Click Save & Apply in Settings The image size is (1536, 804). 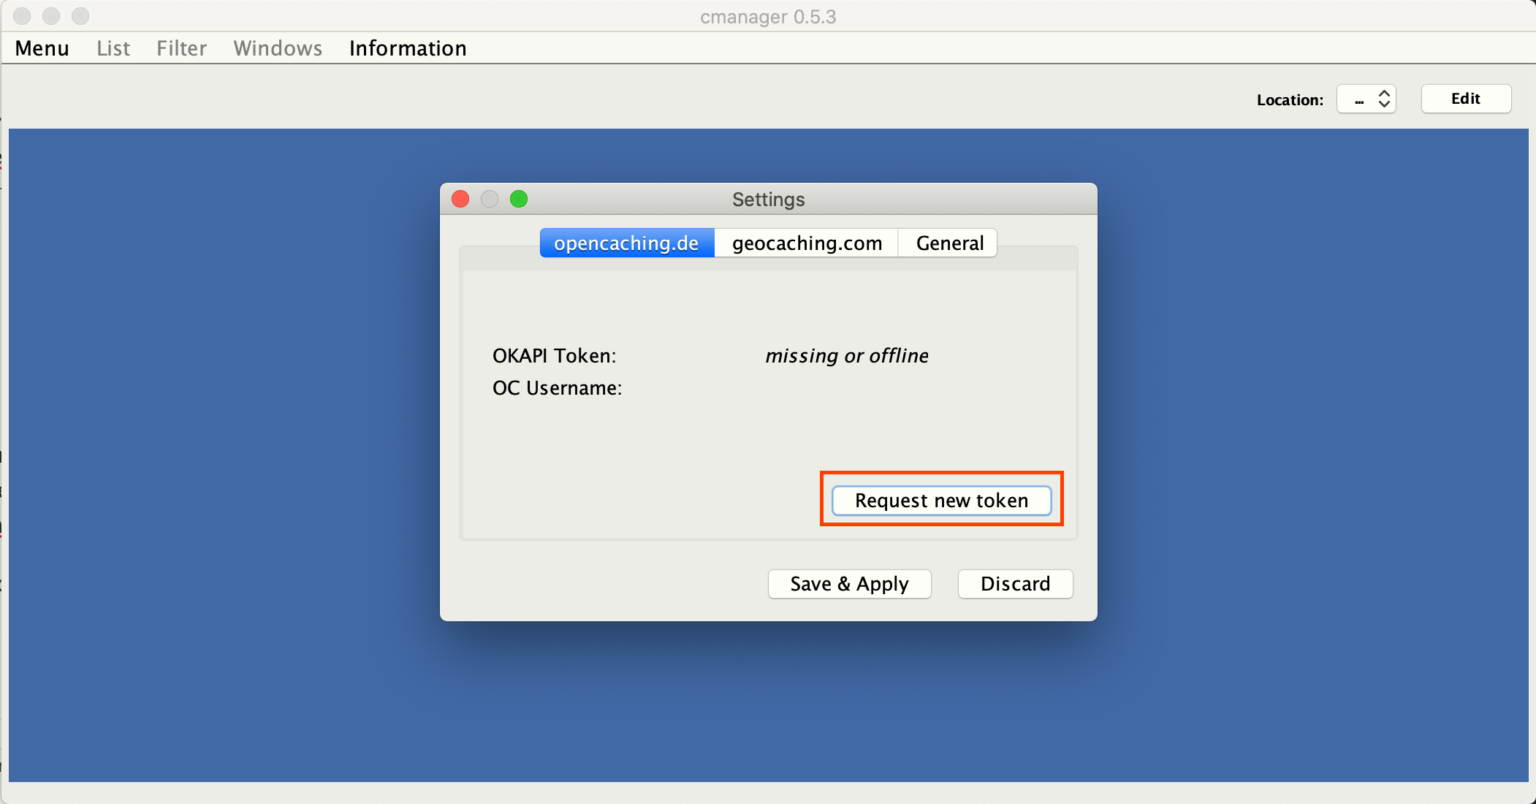[x=849, y=584]
